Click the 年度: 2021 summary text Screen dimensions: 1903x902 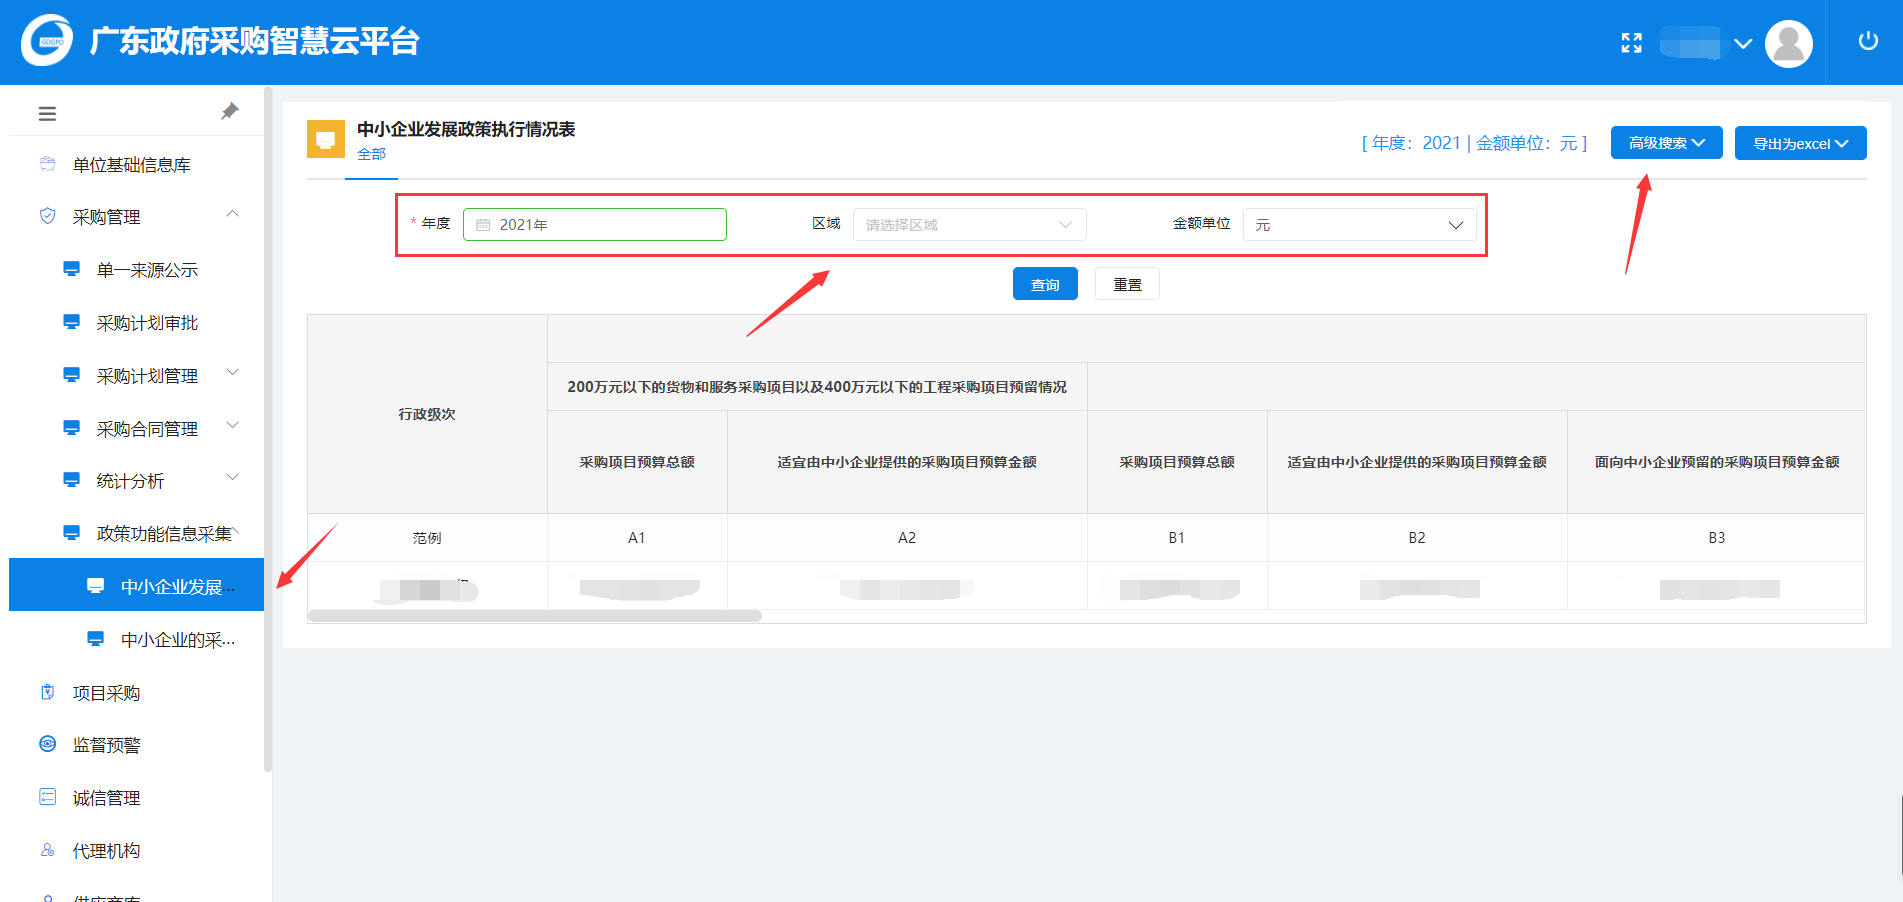[x=1416, y=143]
